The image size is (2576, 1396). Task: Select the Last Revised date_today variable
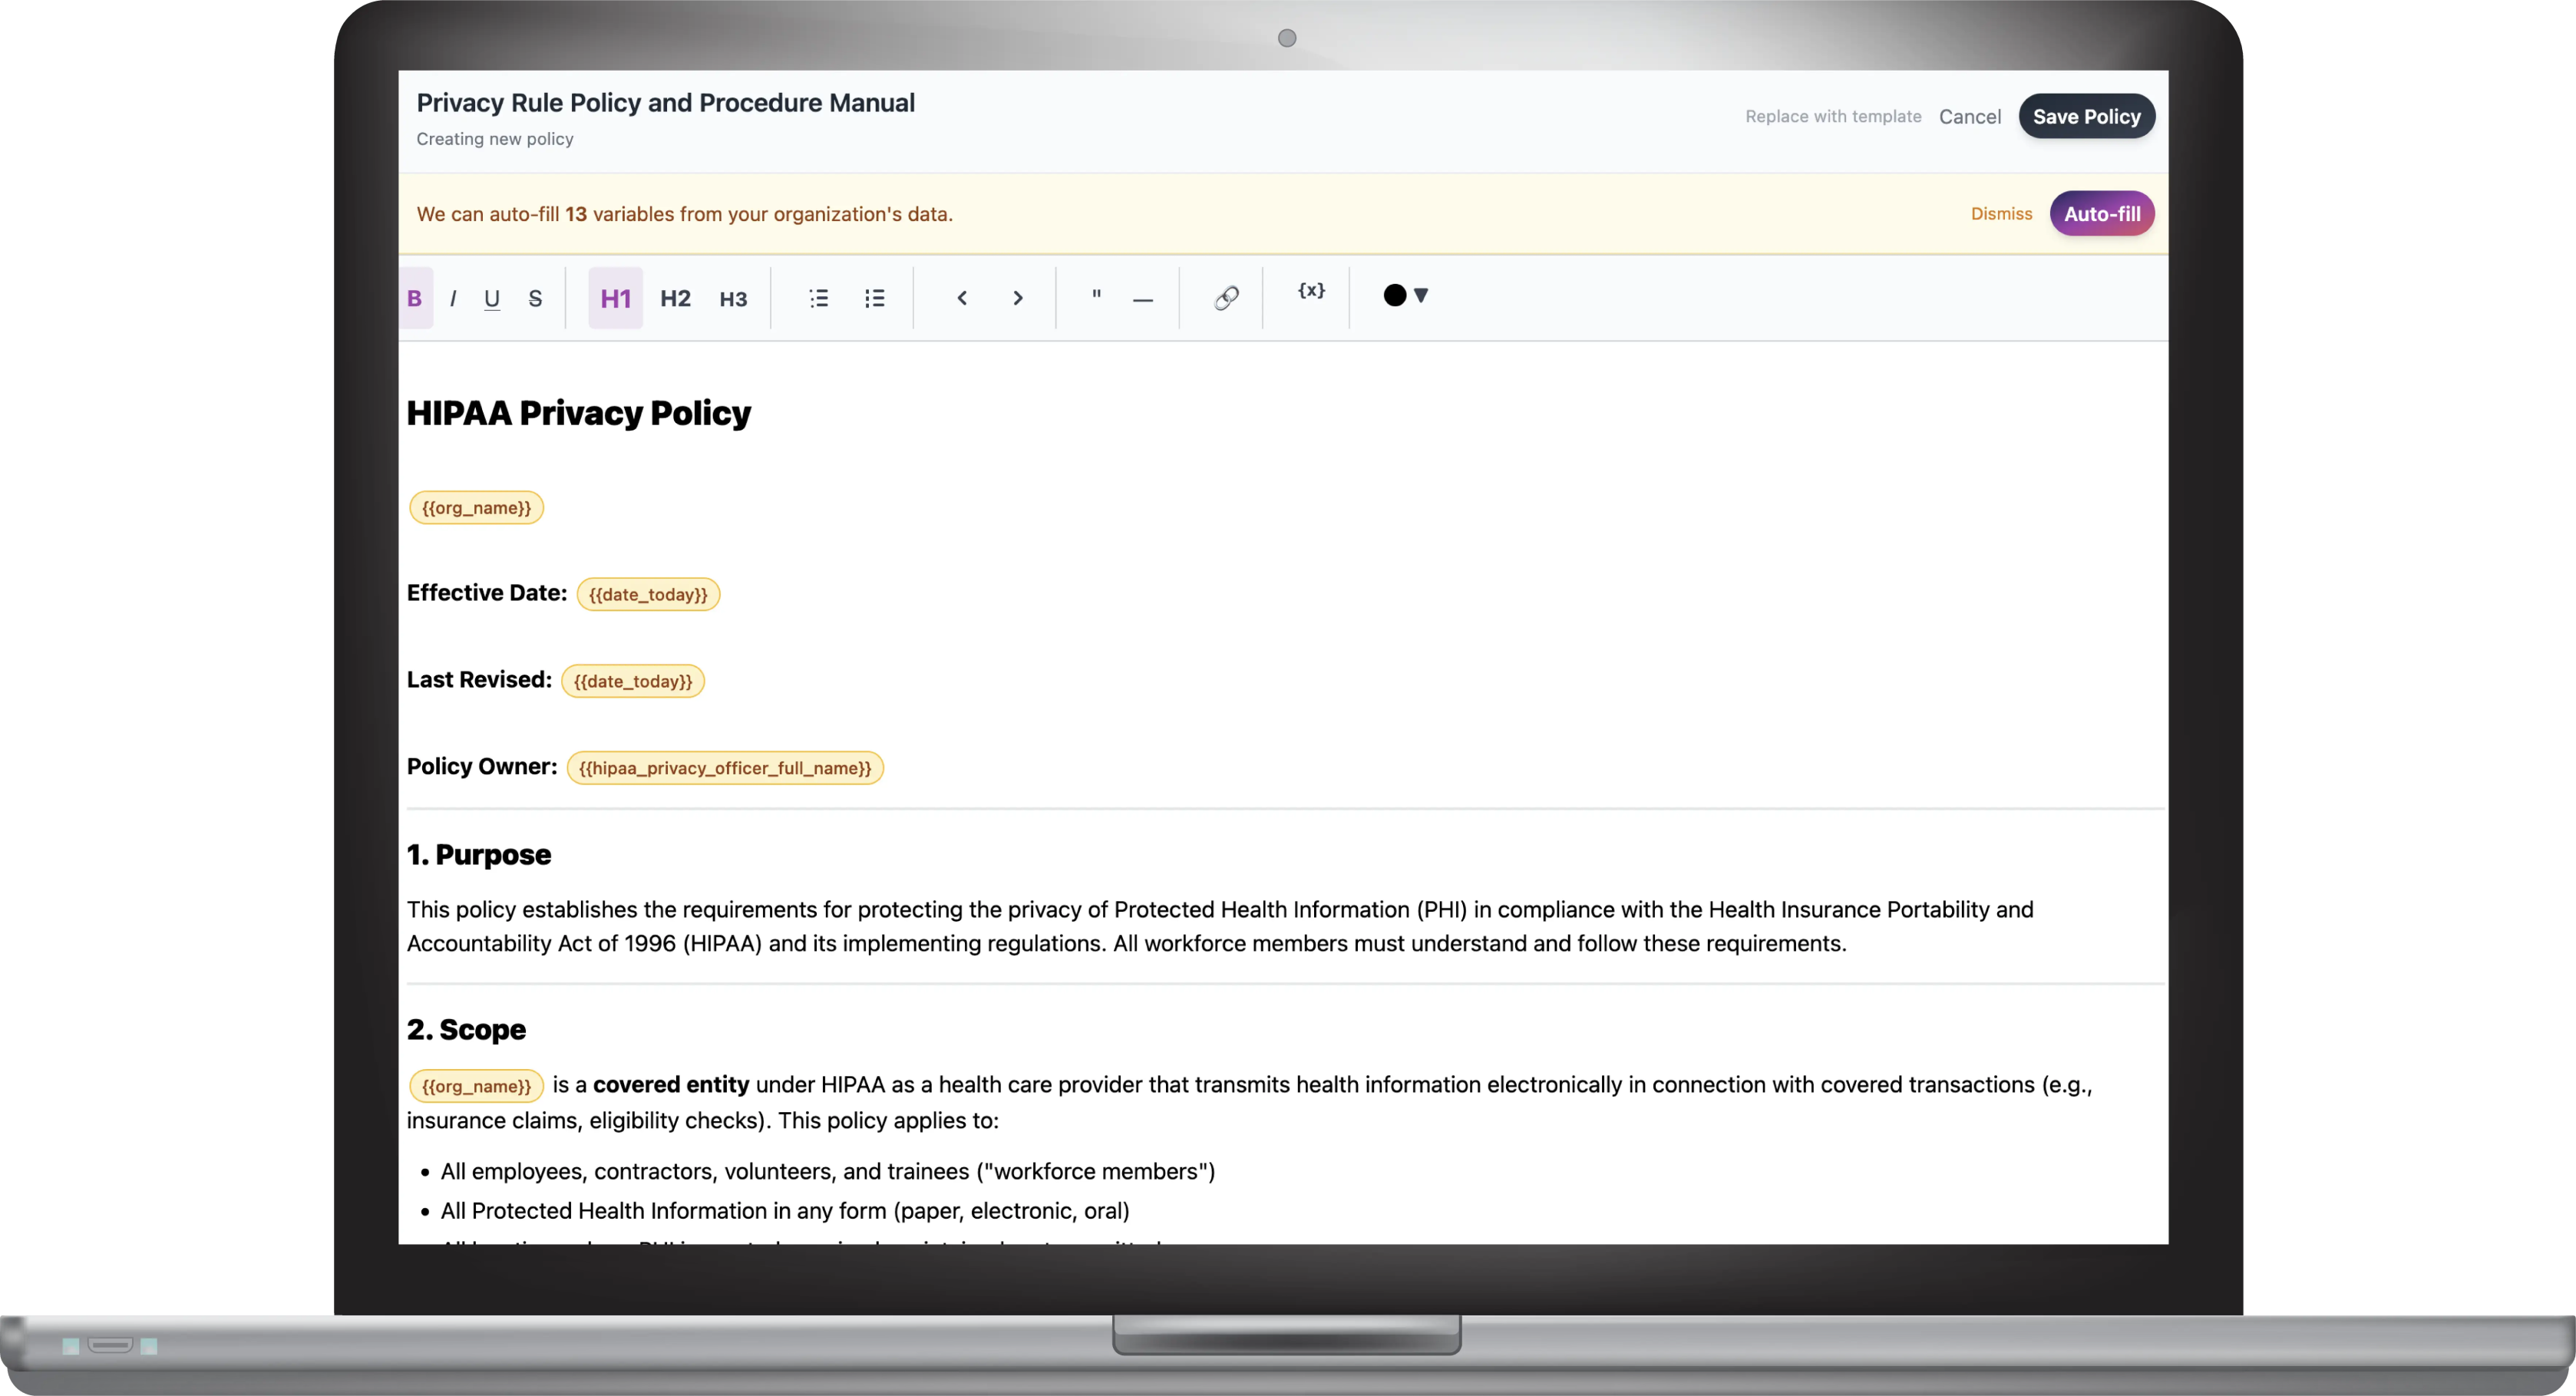(633, 681)
